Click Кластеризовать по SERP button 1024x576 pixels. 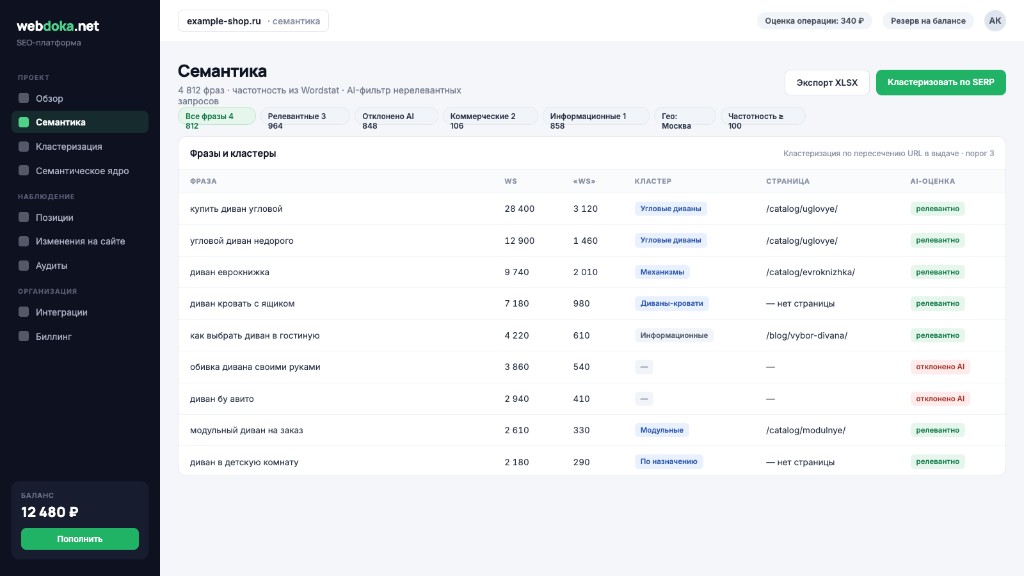[x=940, y=82]
